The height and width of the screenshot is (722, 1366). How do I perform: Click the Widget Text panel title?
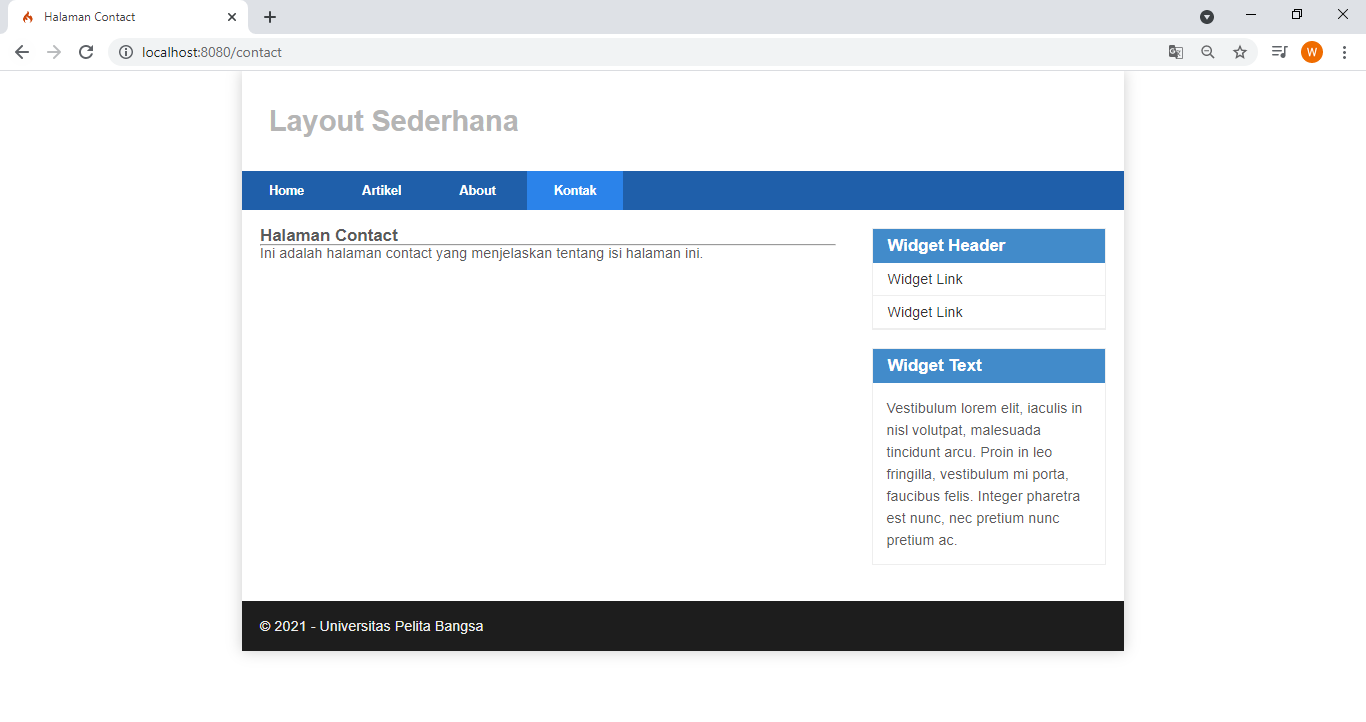934,365
